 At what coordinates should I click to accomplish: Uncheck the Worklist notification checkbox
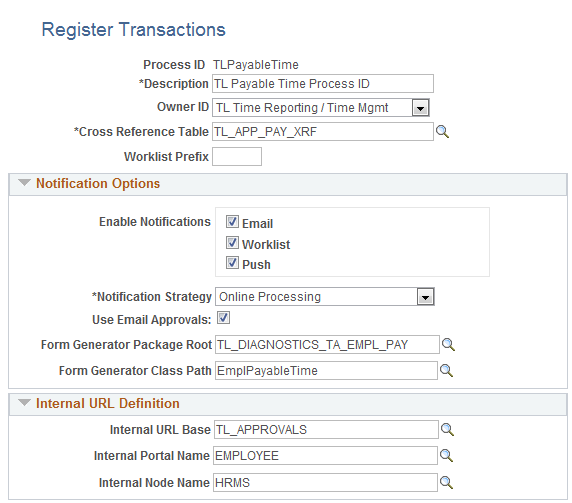coord(232,243)
